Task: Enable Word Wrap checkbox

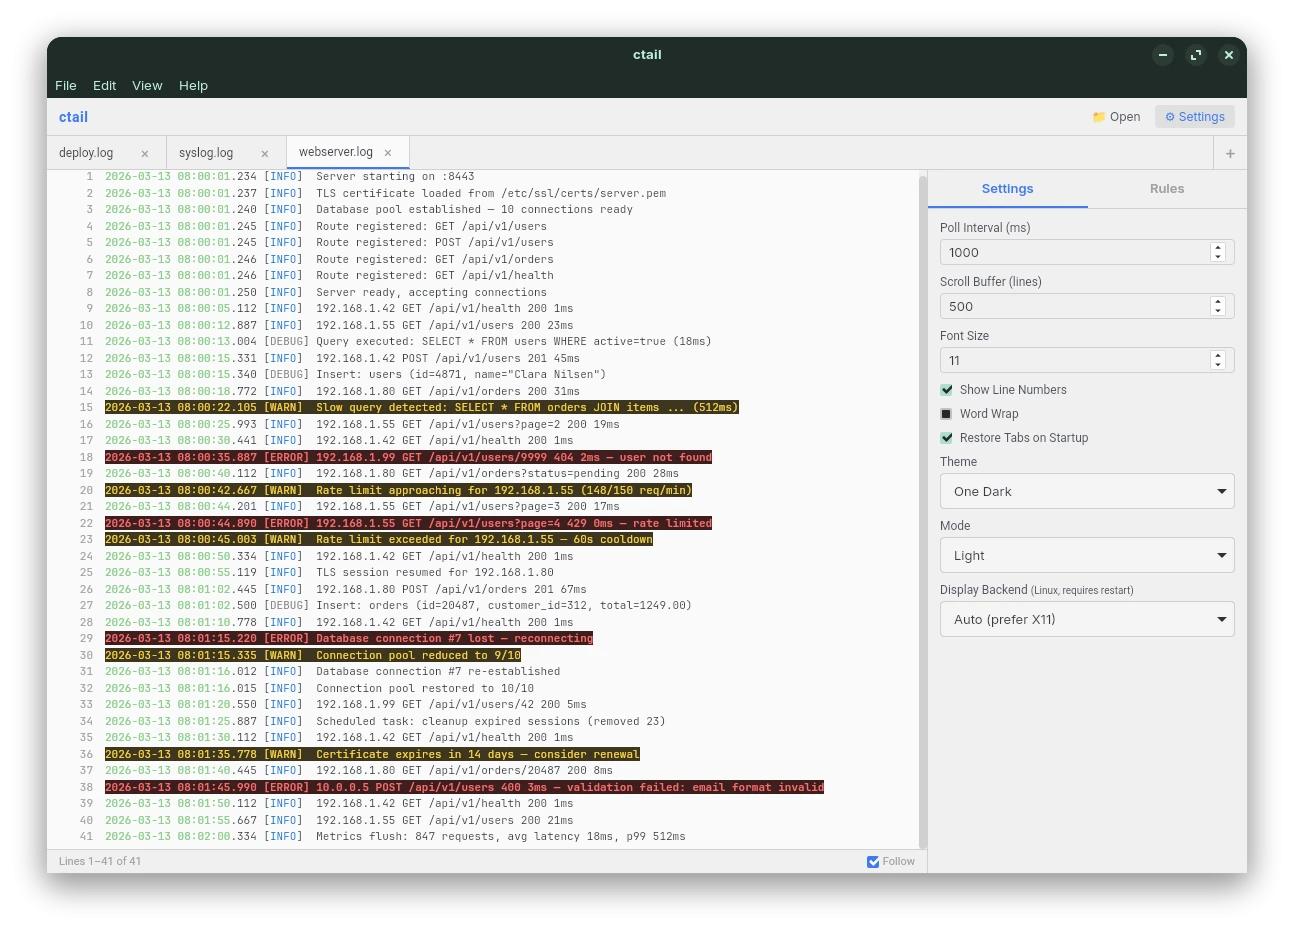Action: tap(946, 414)
